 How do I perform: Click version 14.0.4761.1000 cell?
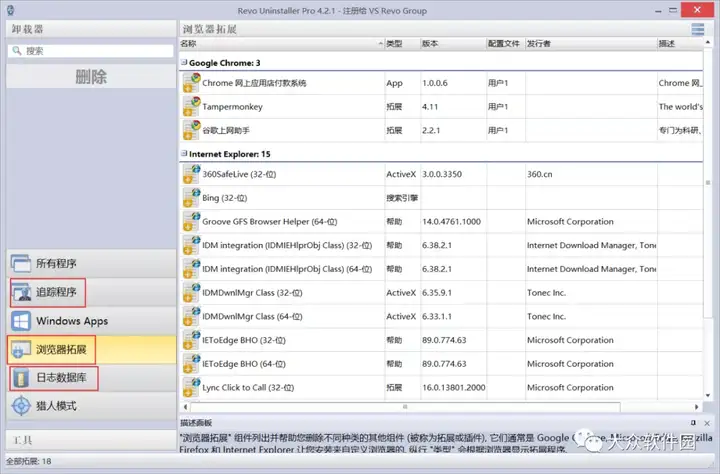pos(451,221)
